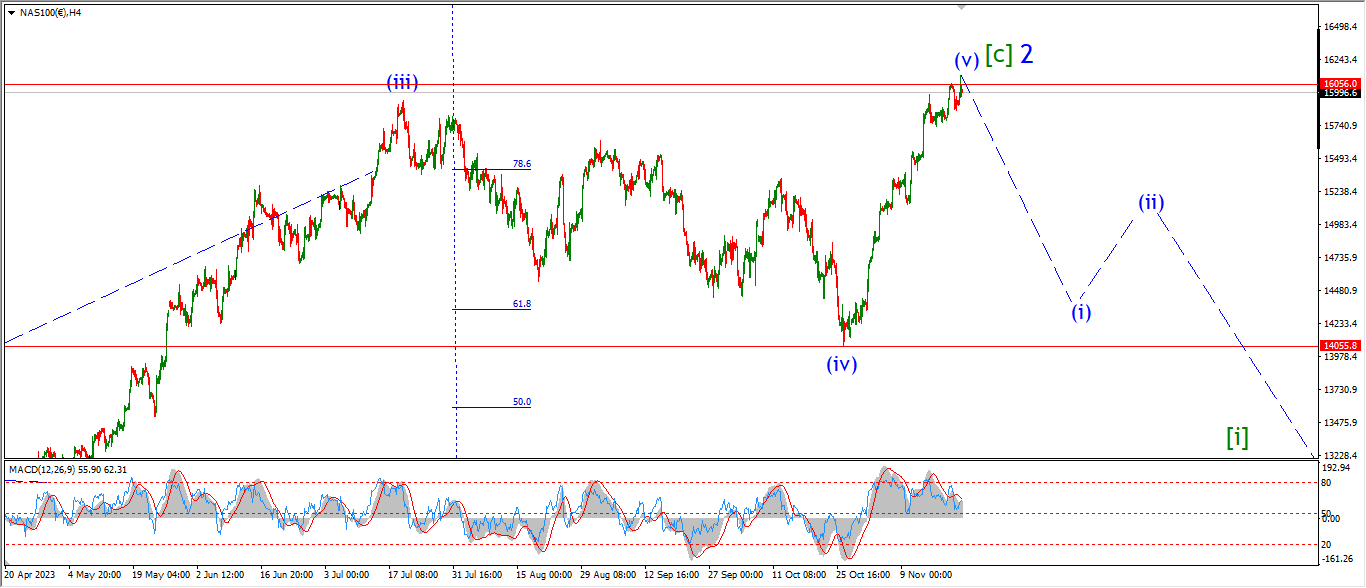Click the 31 Jul 16:00 time axis label
The height and width of the screenshot is (588, 1366).
pyautogui.click(x=478, y=575)
